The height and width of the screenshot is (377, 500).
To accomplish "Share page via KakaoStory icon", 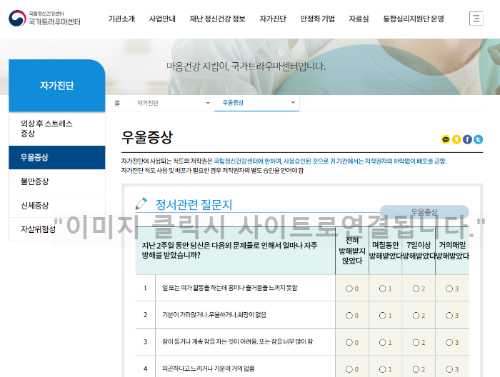I will click(x=456, y=139).
